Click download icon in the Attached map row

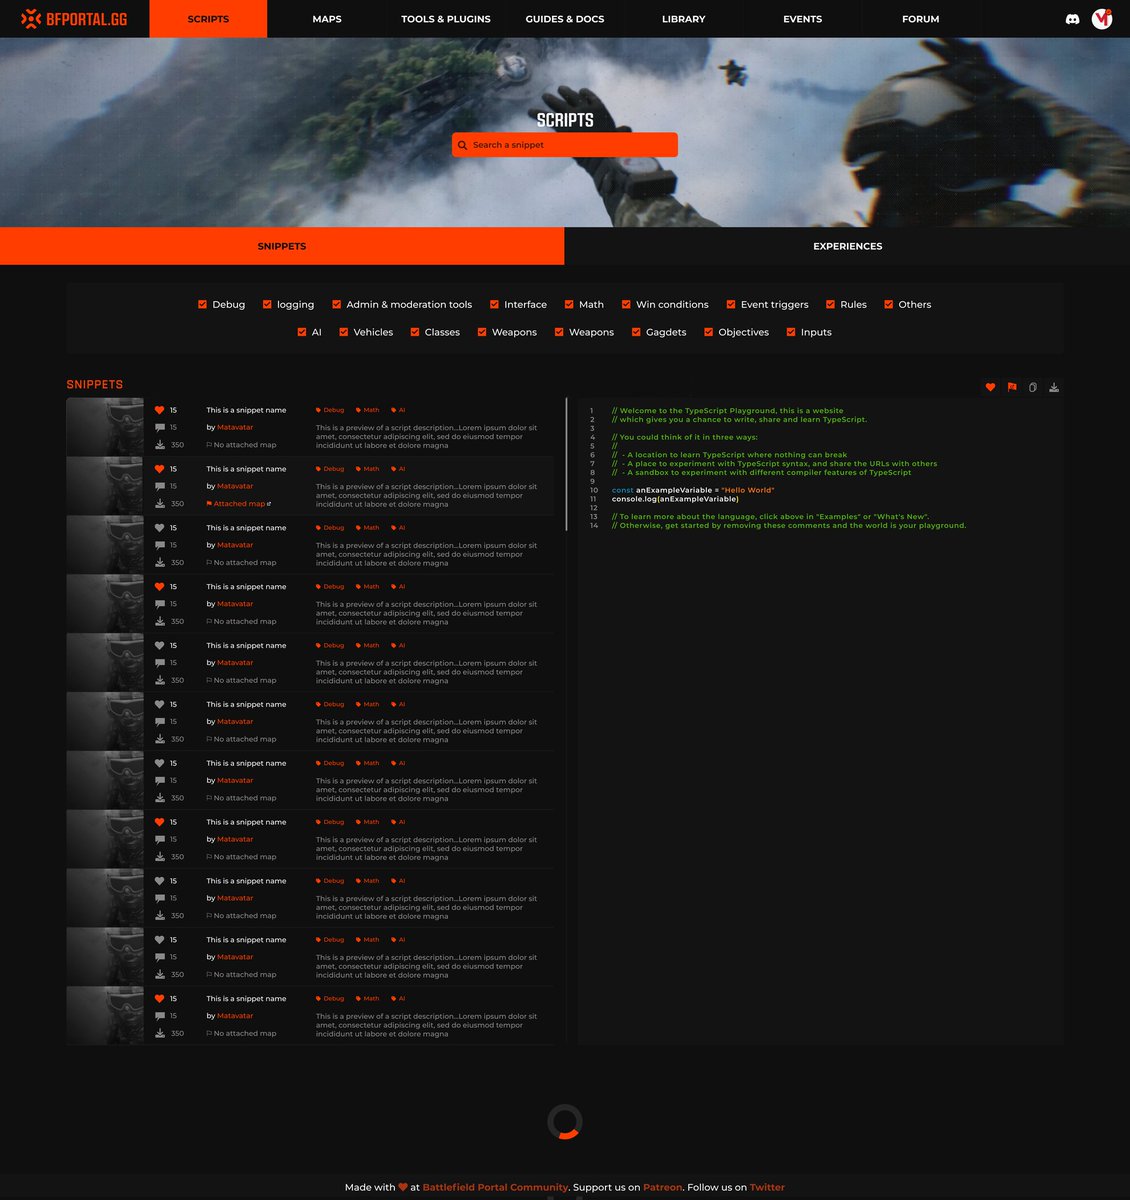click(x=159, y=503)
